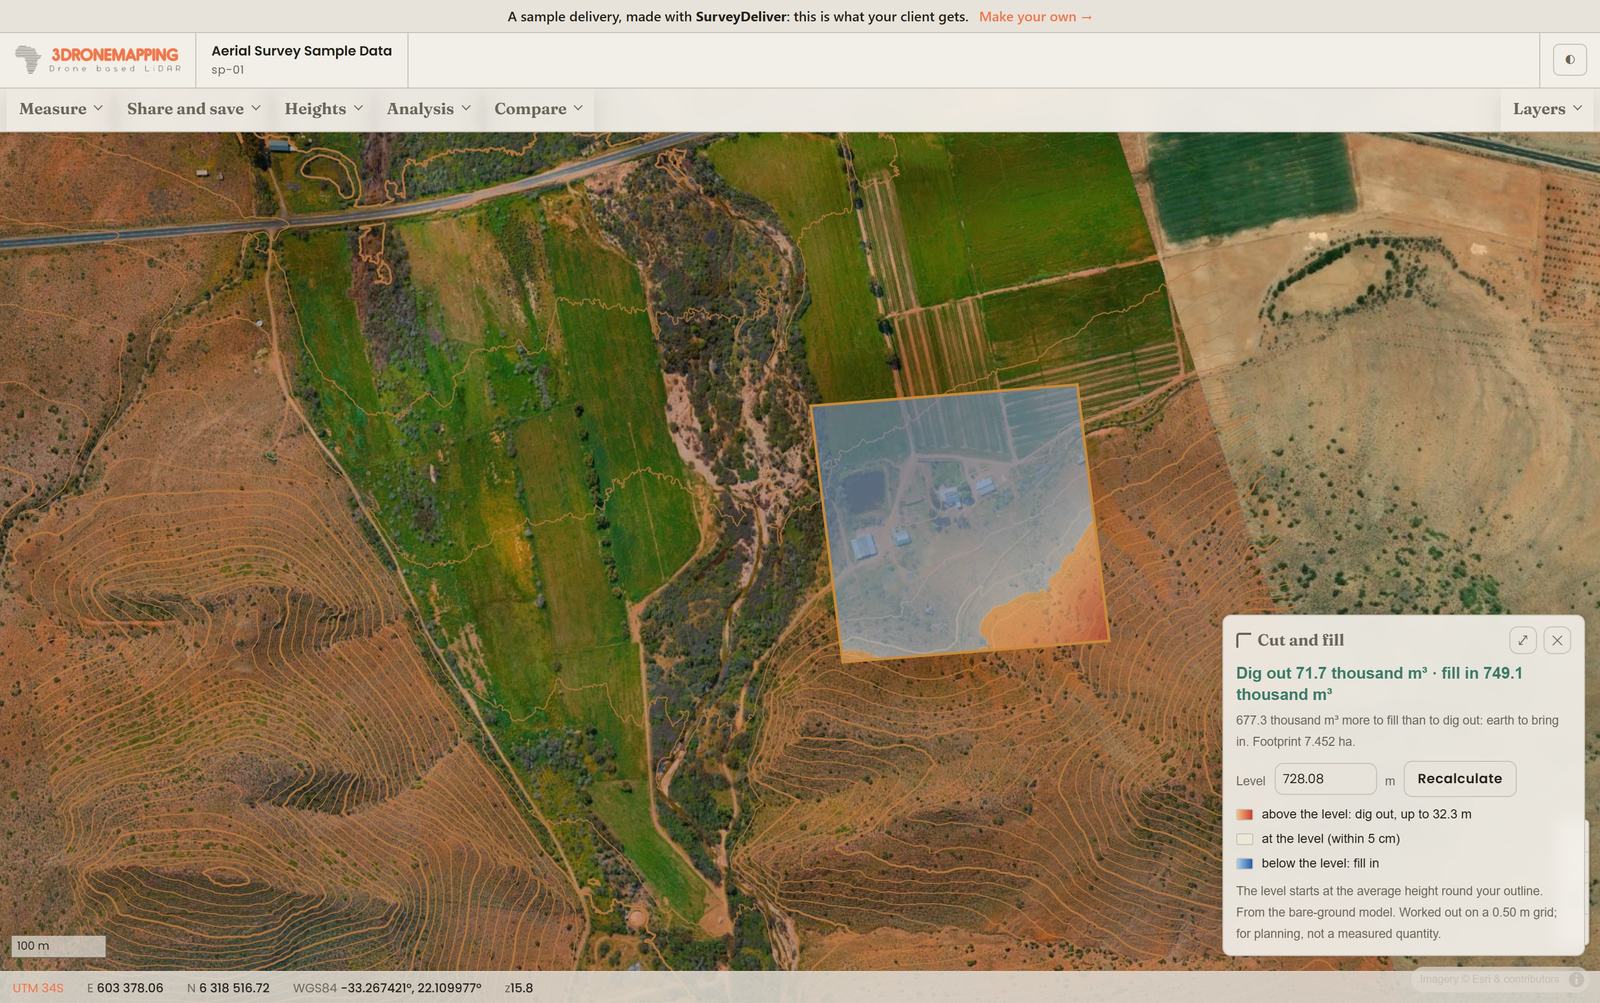Open the Layers dropdown
Image resolution: width=1600 pixels, height=1003 pixels.
point(1547,109)
